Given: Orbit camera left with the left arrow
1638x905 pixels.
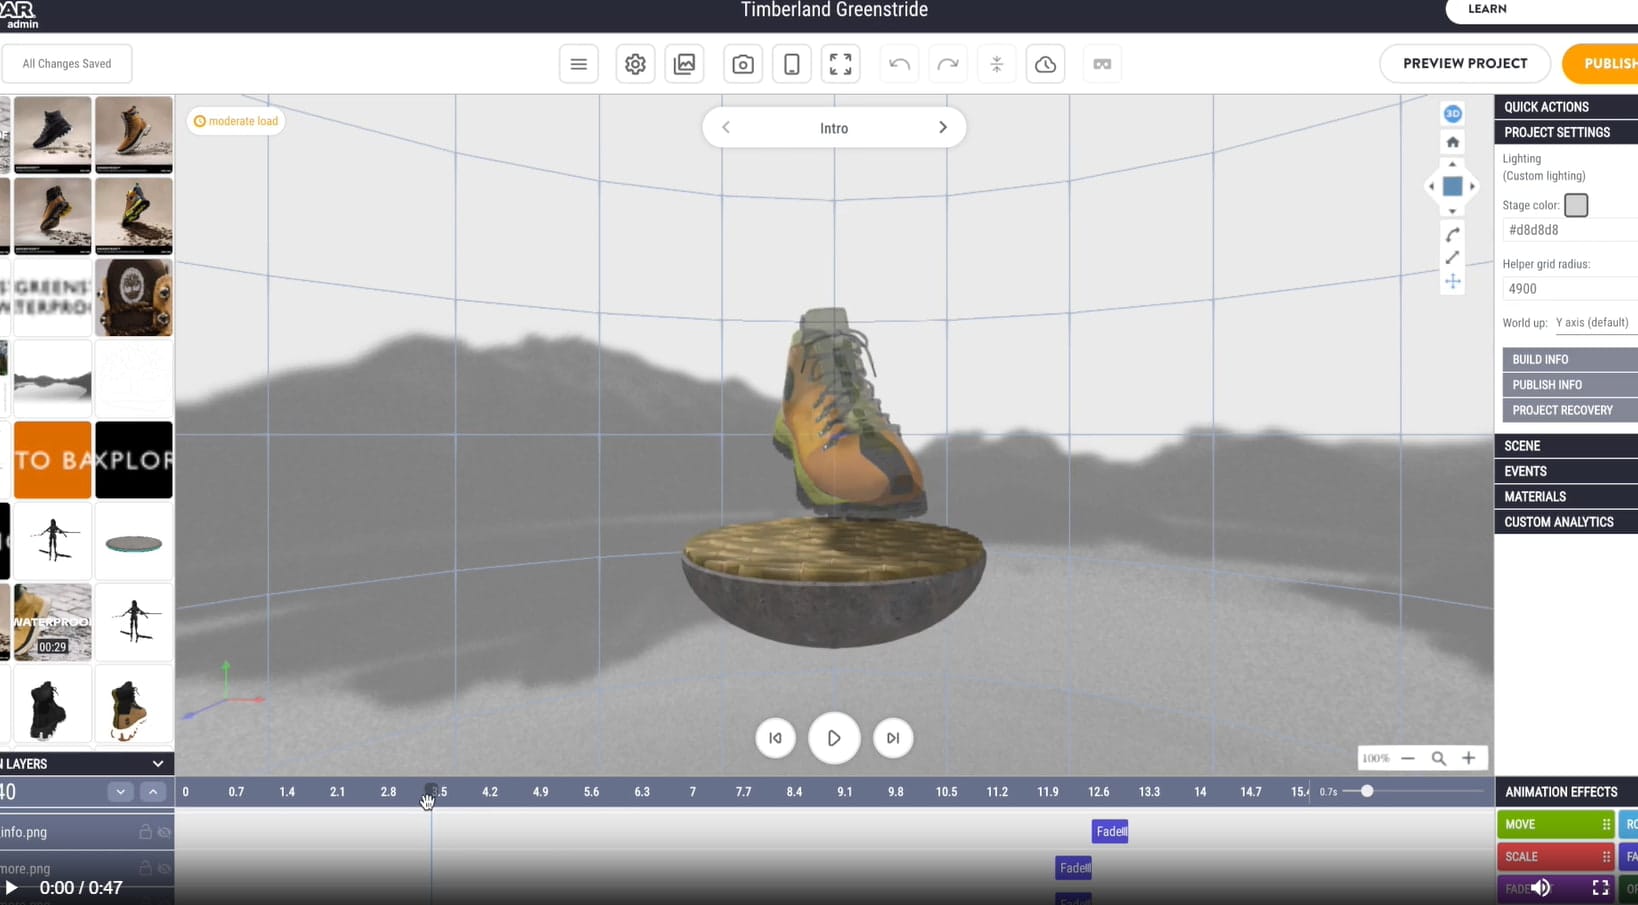Looking at the screenshot, I should click(x=1431, y=187).
